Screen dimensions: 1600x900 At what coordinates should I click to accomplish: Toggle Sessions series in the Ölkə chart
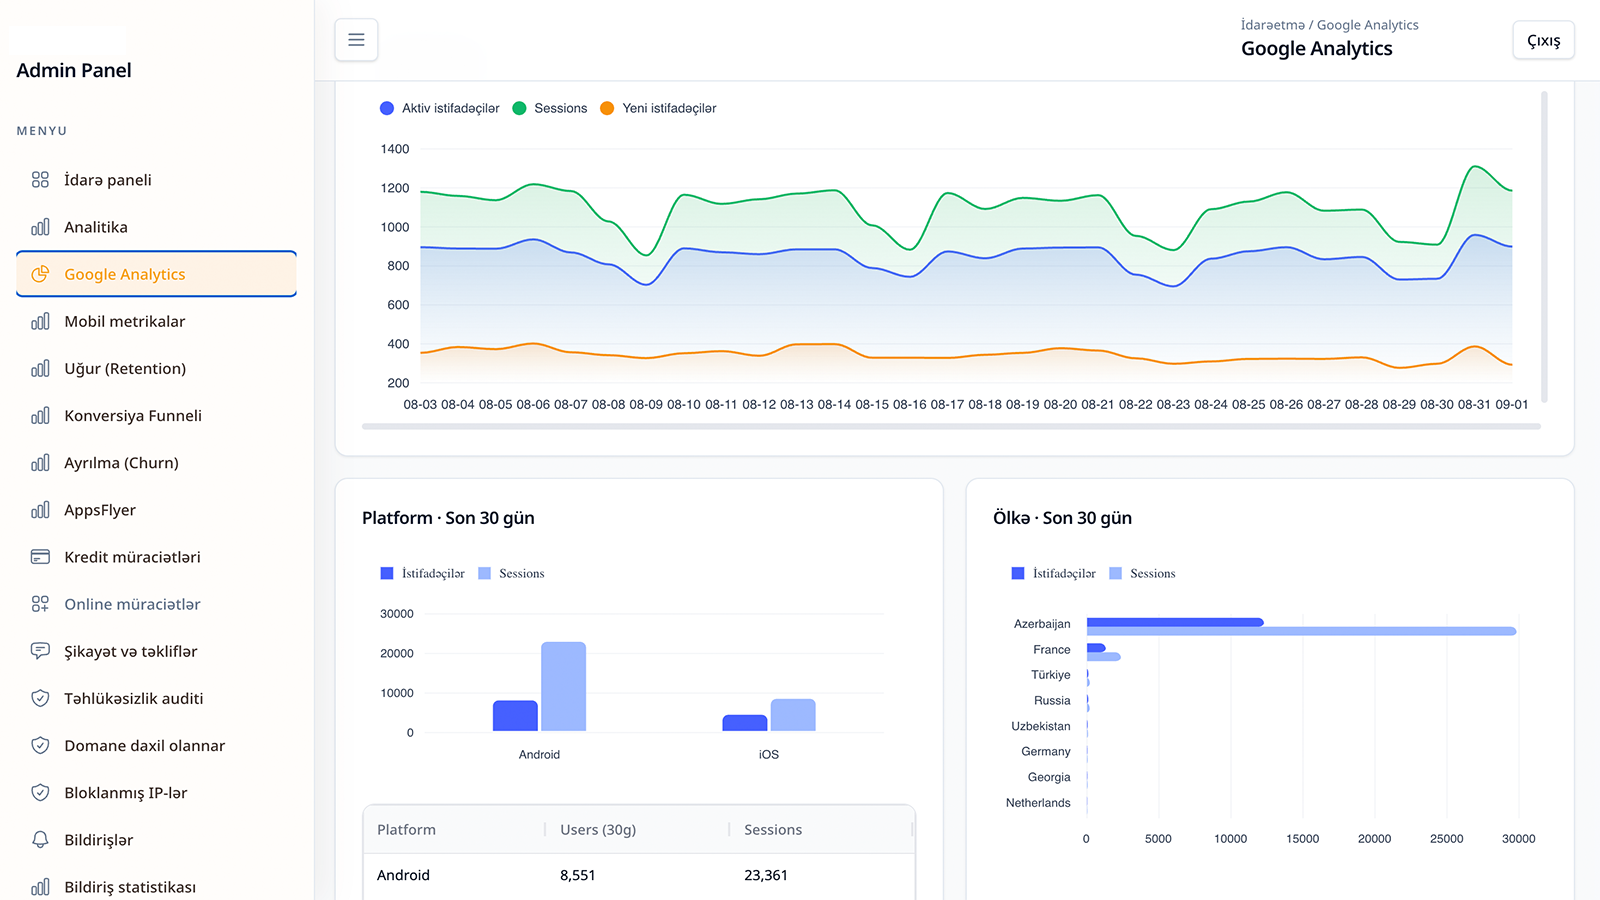coord(1142,573)
